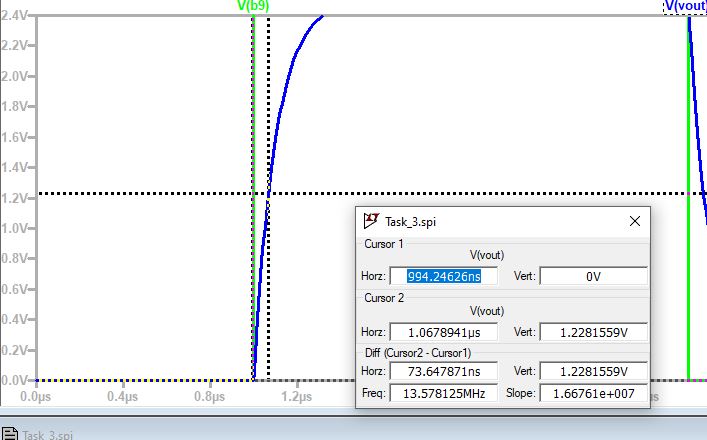The width and height of the screenshot is (707, 440).
Task: Select the Diff Vert voltage difference field
Action: click(593, 372)
